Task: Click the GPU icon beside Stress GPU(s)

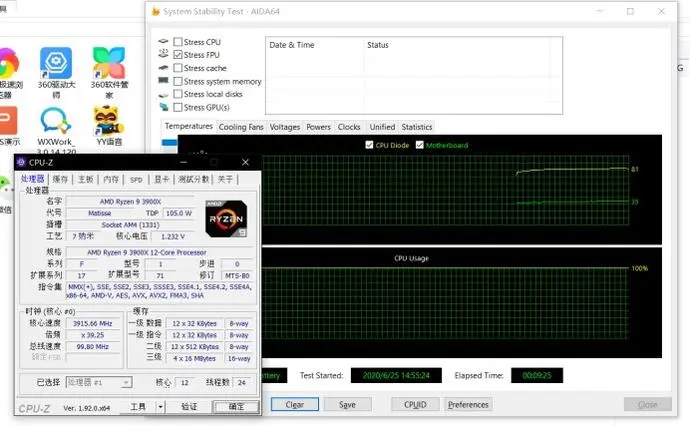Action: (x=164, y=107)
